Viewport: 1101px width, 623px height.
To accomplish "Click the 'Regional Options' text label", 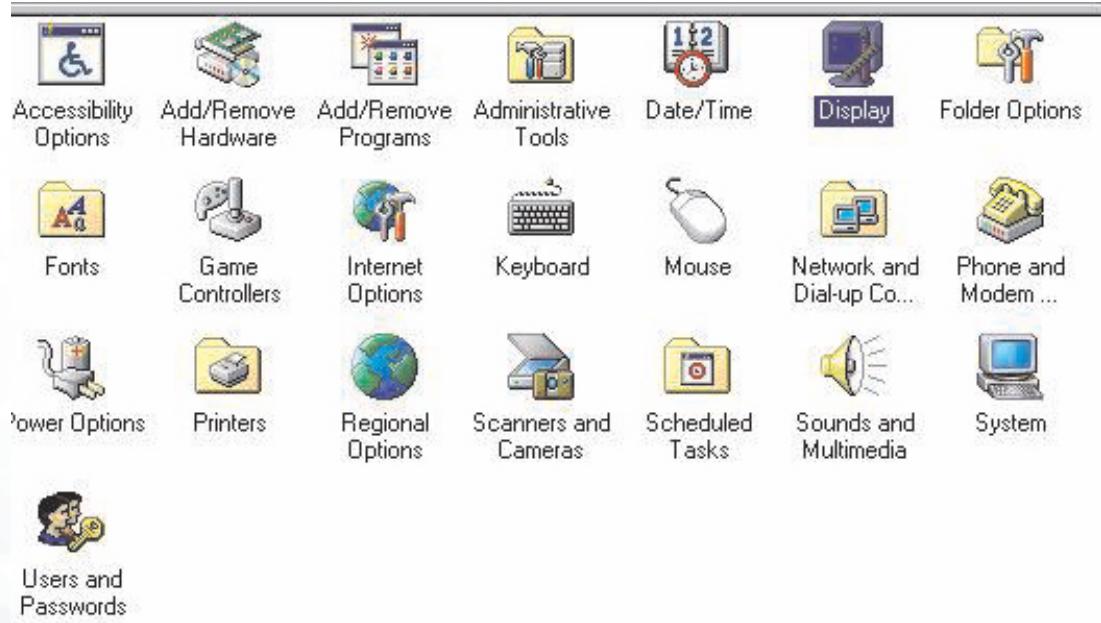I will (385, 436).
